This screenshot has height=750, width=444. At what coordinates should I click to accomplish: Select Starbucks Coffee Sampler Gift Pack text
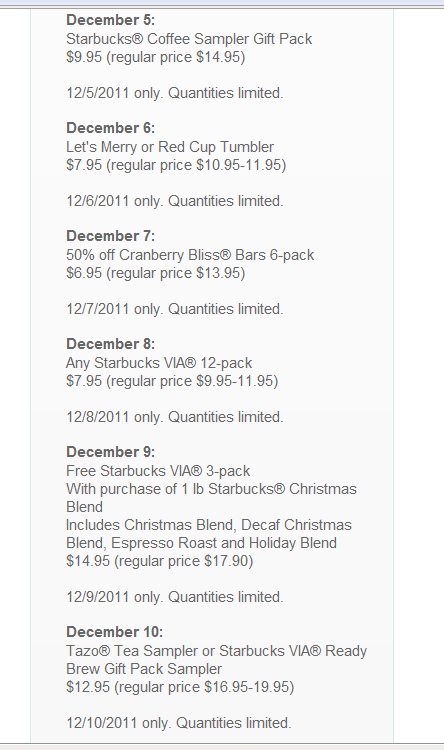(x=189, y=39)
